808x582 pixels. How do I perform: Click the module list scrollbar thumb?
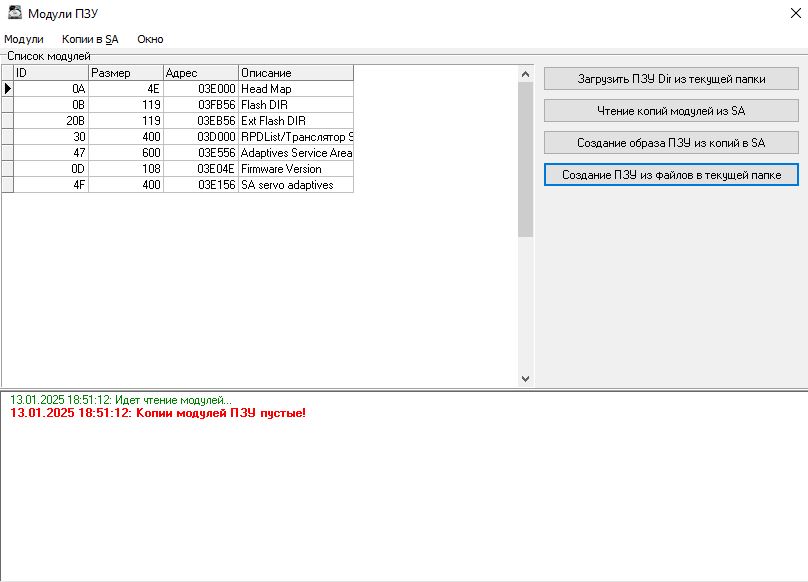point(525,159)
